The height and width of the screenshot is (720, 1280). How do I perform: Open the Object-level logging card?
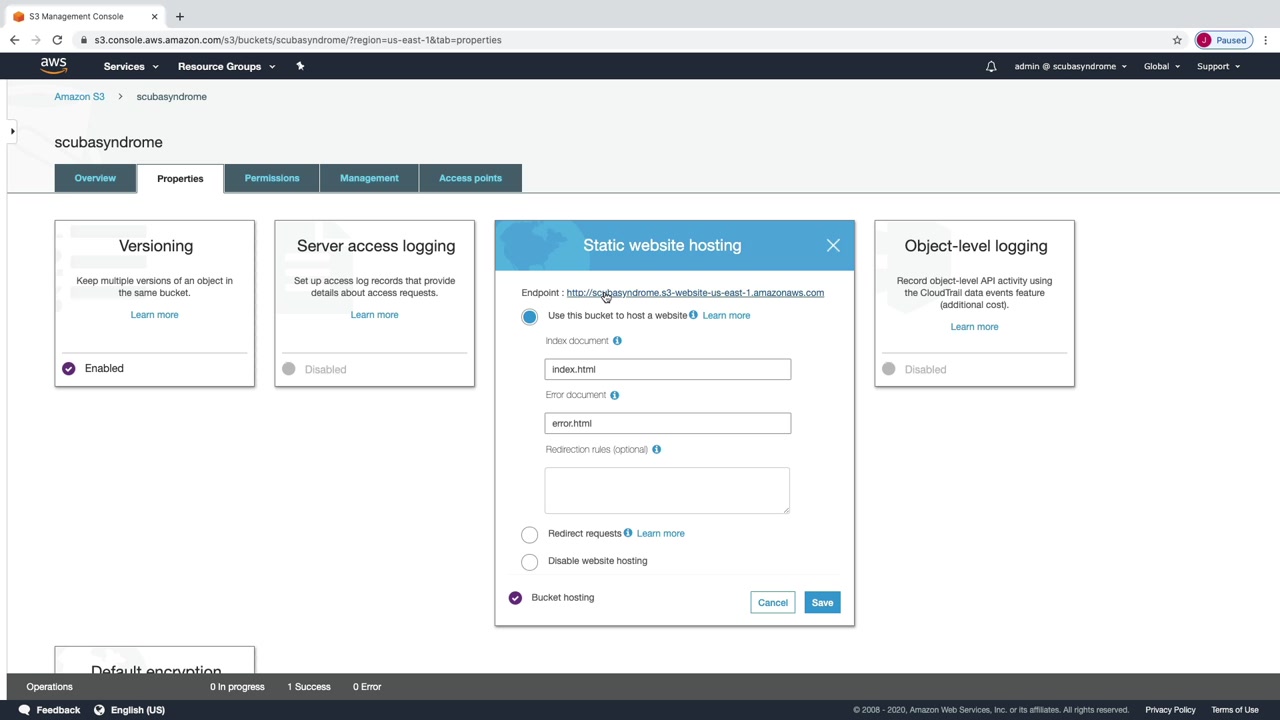(975, 303)
